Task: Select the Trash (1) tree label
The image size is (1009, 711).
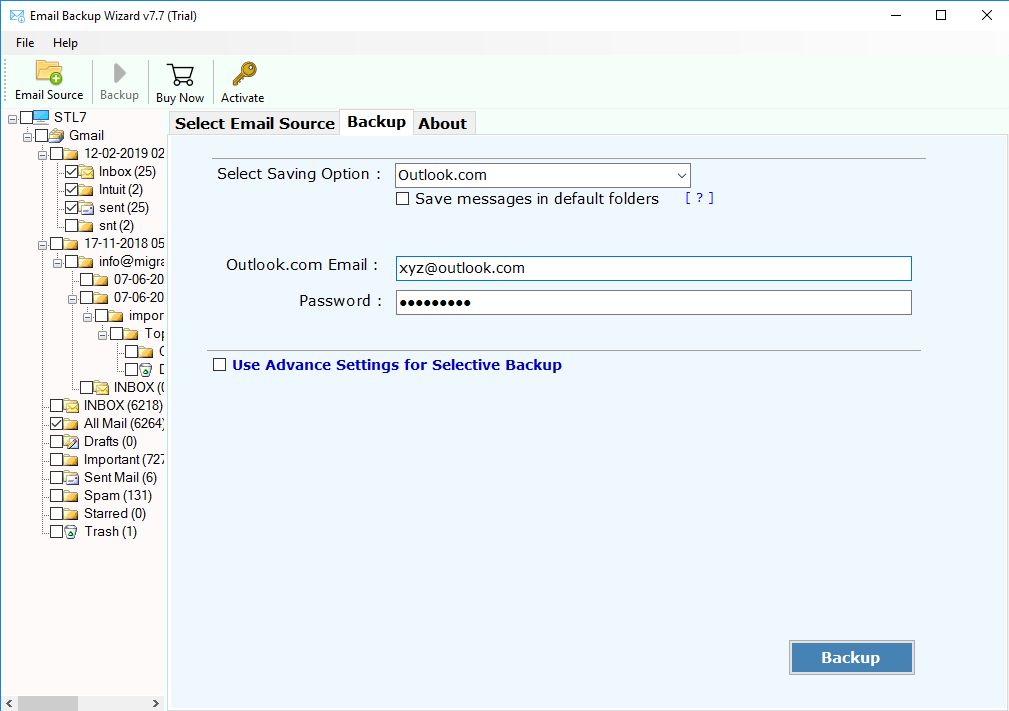Action: click(x=111, y=531)
